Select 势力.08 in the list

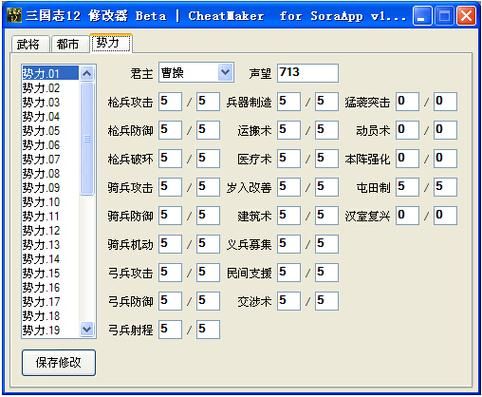pos(50,174)
